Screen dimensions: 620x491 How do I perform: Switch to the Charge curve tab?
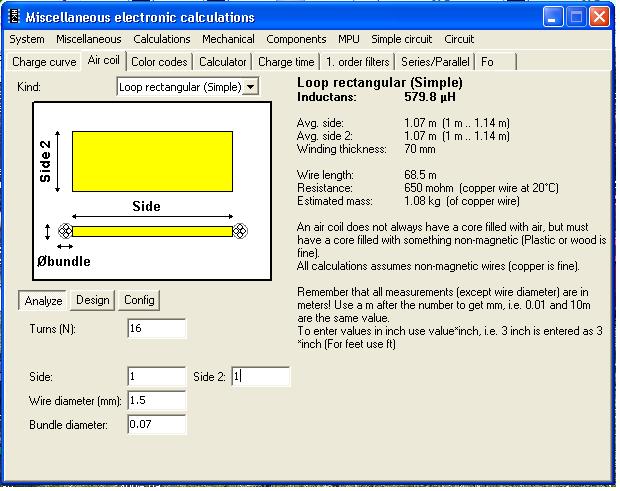click(x=44, y=62)
